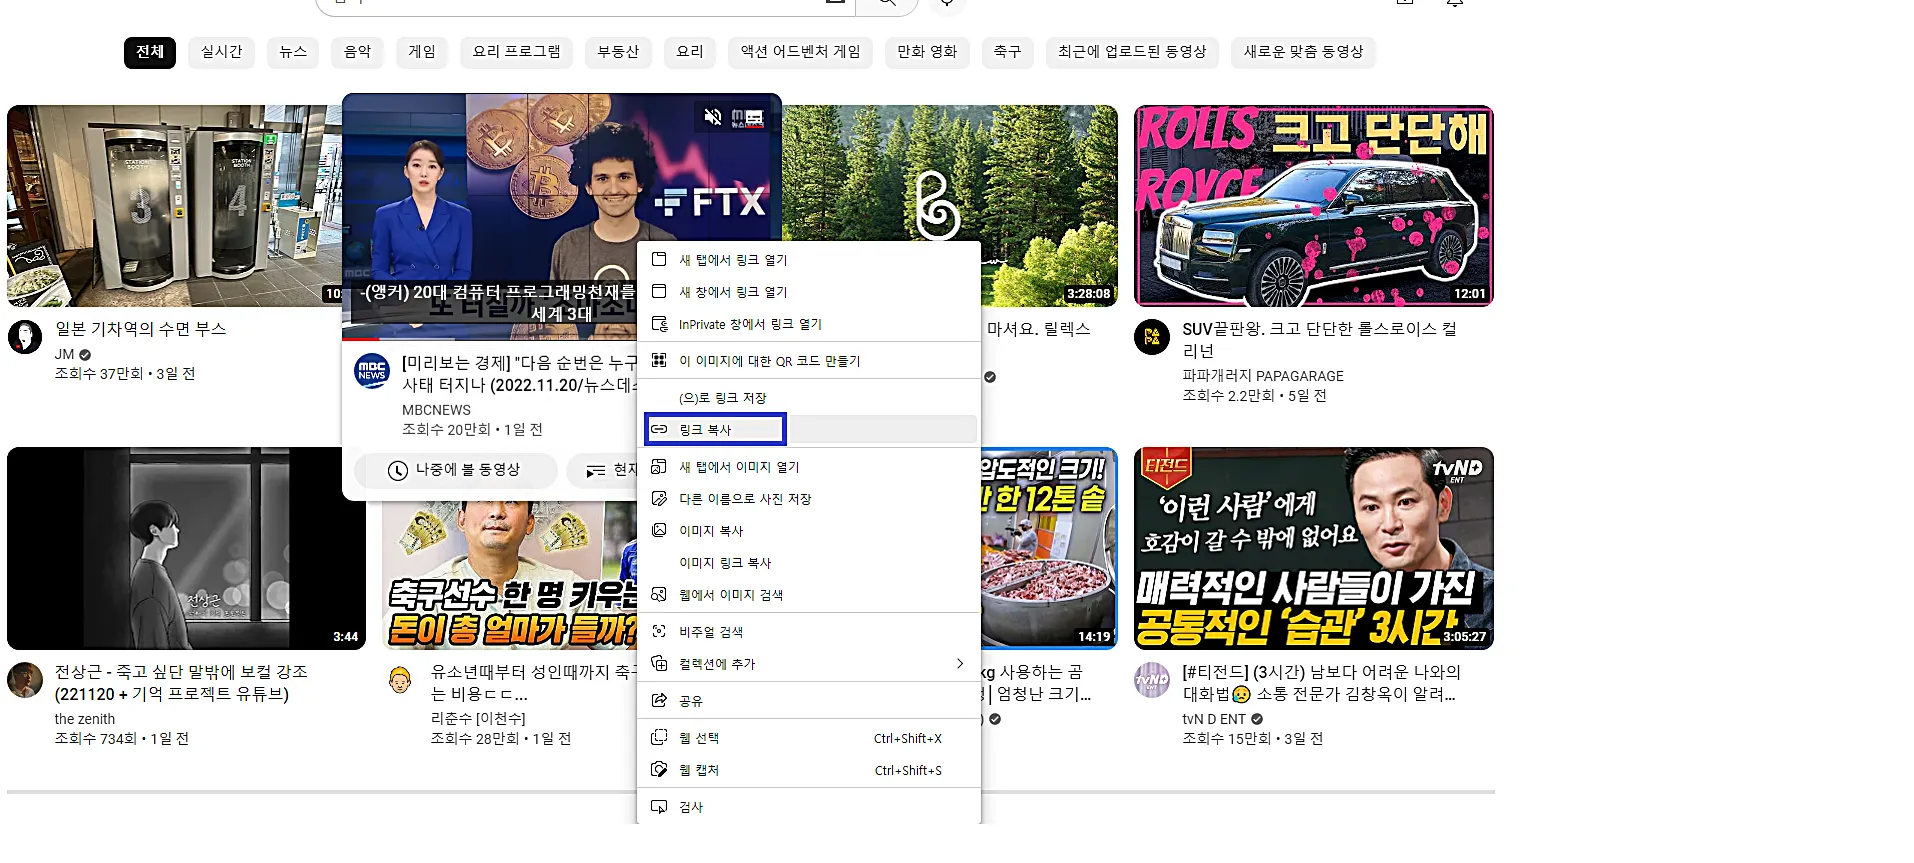Viewport: 1914px width, 863px height.
Task: Open PAPAGARAGE channel avatar
Action: tap(1152, 337)
